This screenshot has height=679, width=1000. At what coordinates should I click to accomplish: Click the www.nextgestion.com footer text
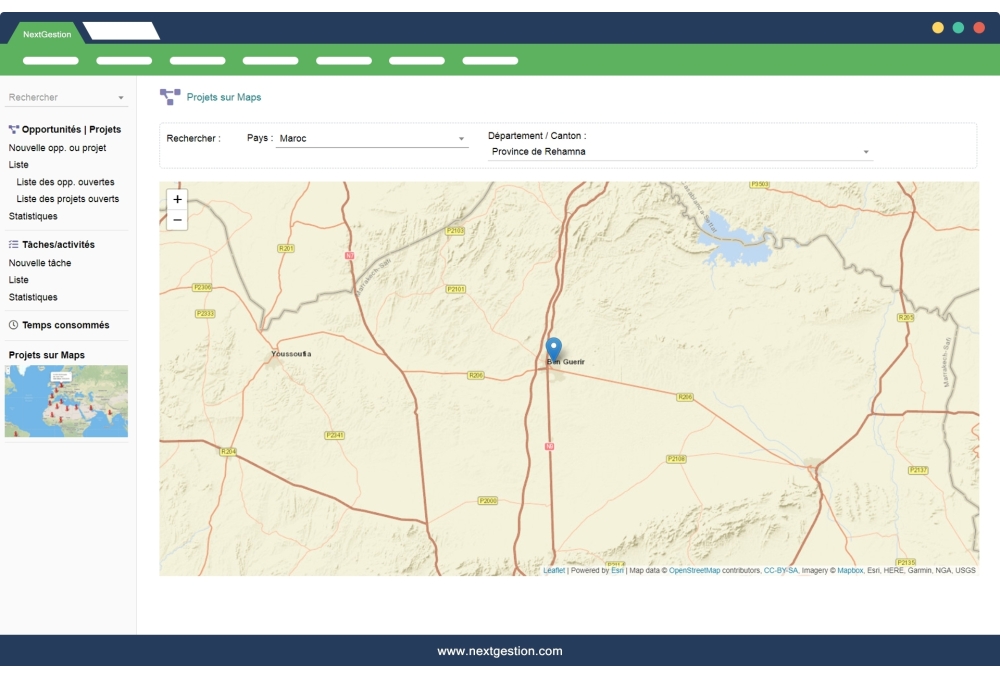[x=500, y=650]
